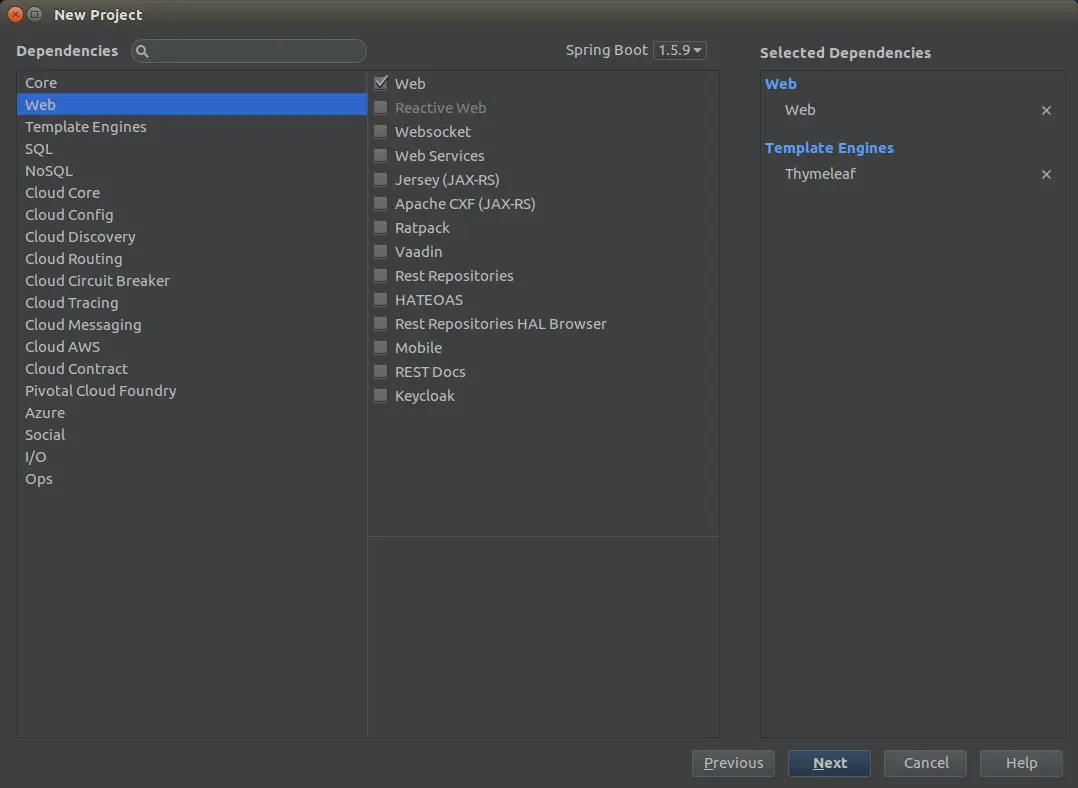Choose the SQL category
The width and height of the screenshot is (1078, 788).
[192, 149]
